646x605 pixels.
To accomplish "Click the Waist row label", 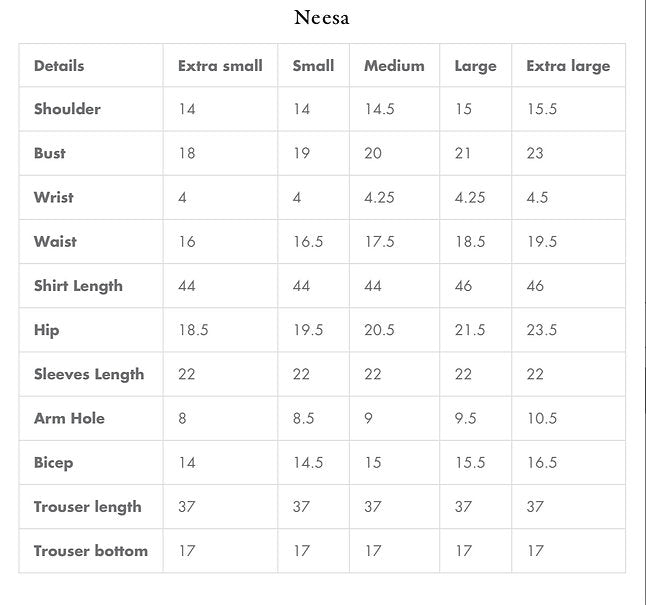I will (55, 241).
